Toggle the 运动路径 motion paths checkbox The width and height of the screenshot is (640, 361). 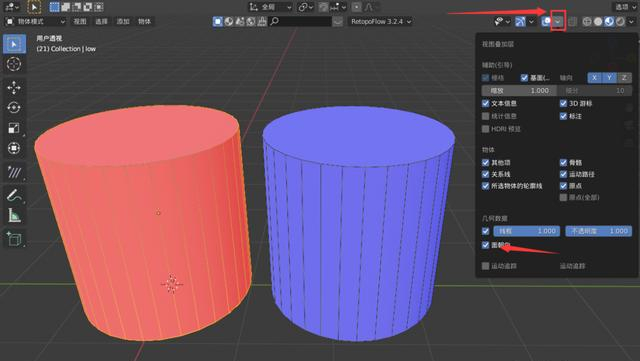pyautogui.click(x=563, y=174)
